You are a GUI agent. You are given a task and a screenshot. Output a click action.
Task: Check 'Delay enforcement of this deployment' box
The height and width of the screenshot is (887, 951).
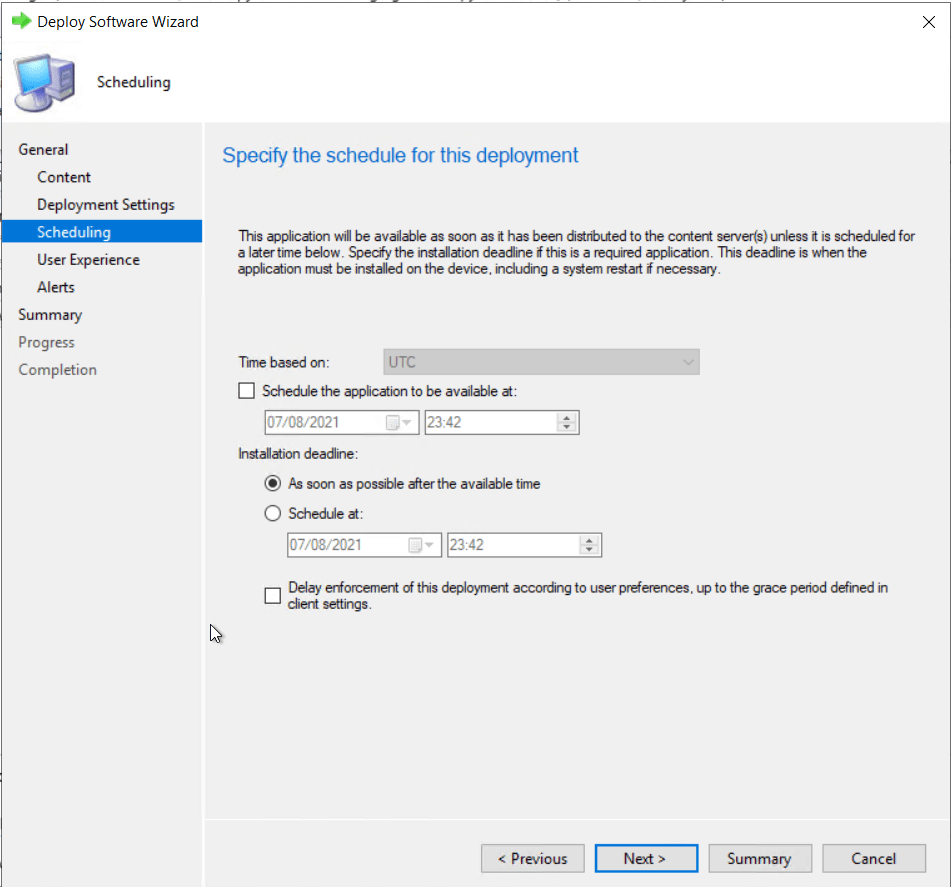(x=273, y=596)
